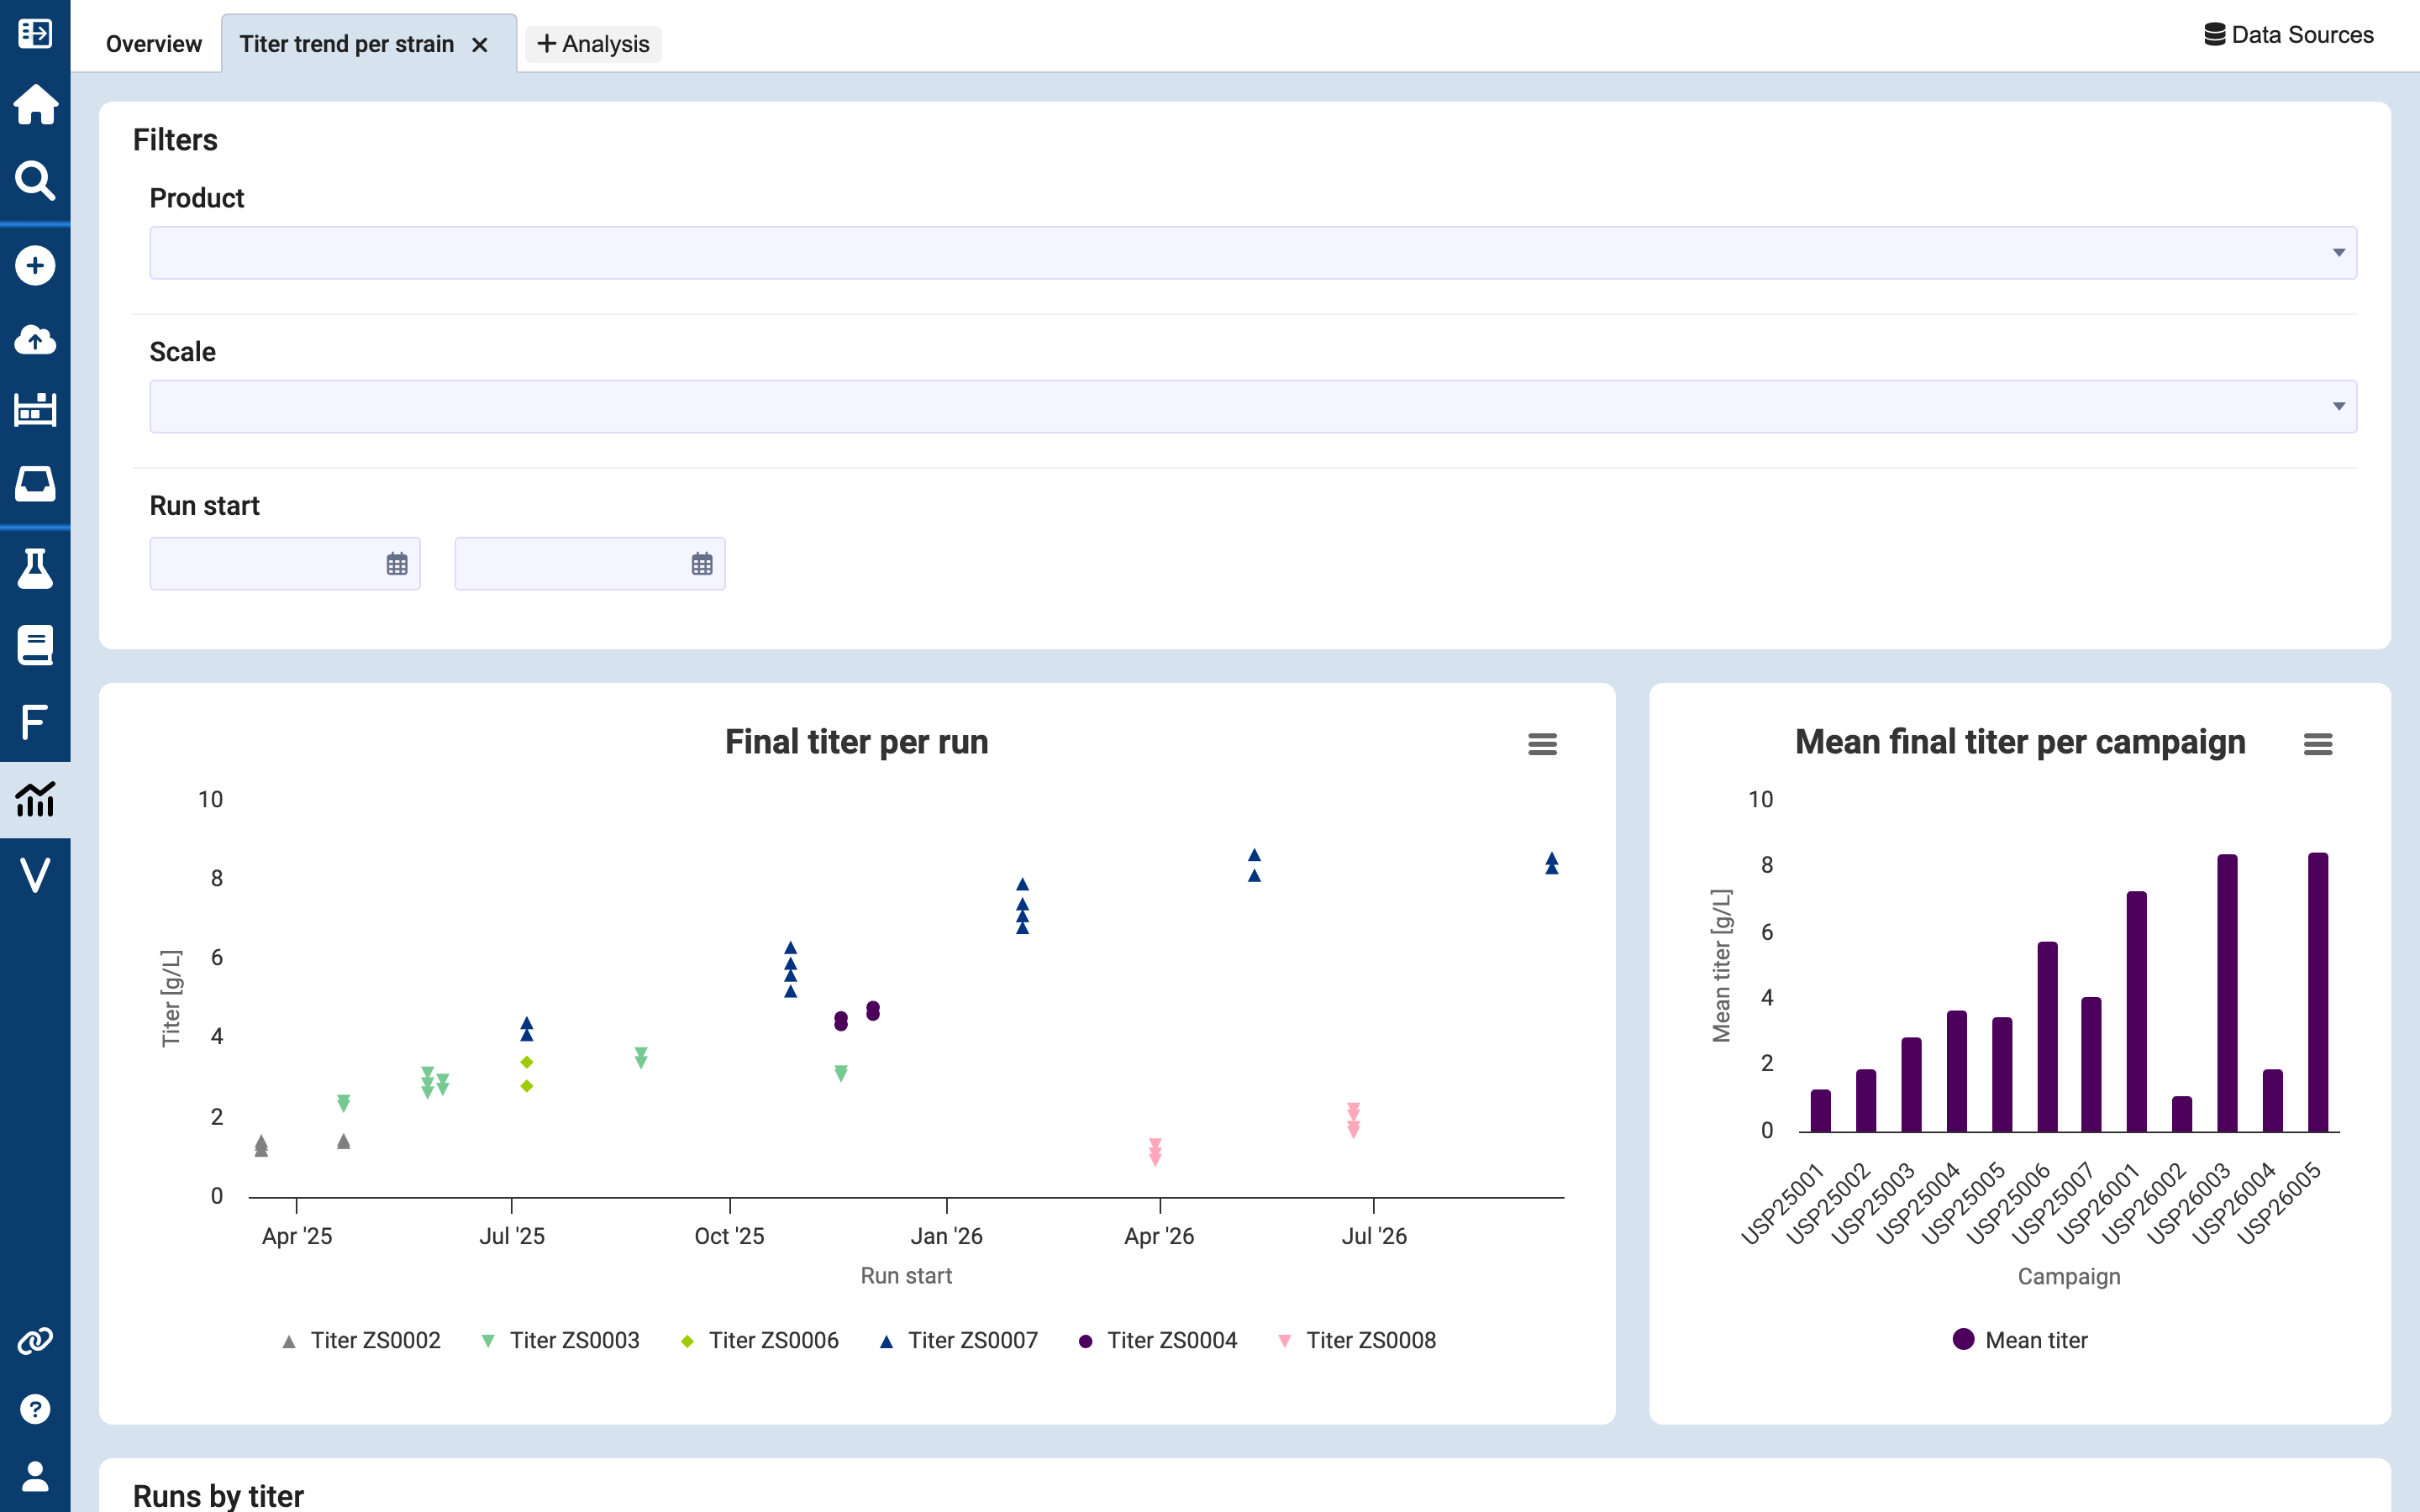2420x1512 pixels.
Task: Add a new Analysis tab
Action: [x=593, y=44]
